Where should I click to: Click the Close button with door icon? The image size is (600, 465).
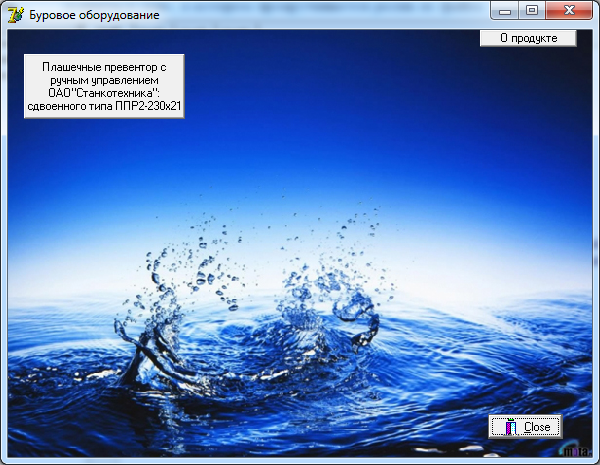(525, 426)
